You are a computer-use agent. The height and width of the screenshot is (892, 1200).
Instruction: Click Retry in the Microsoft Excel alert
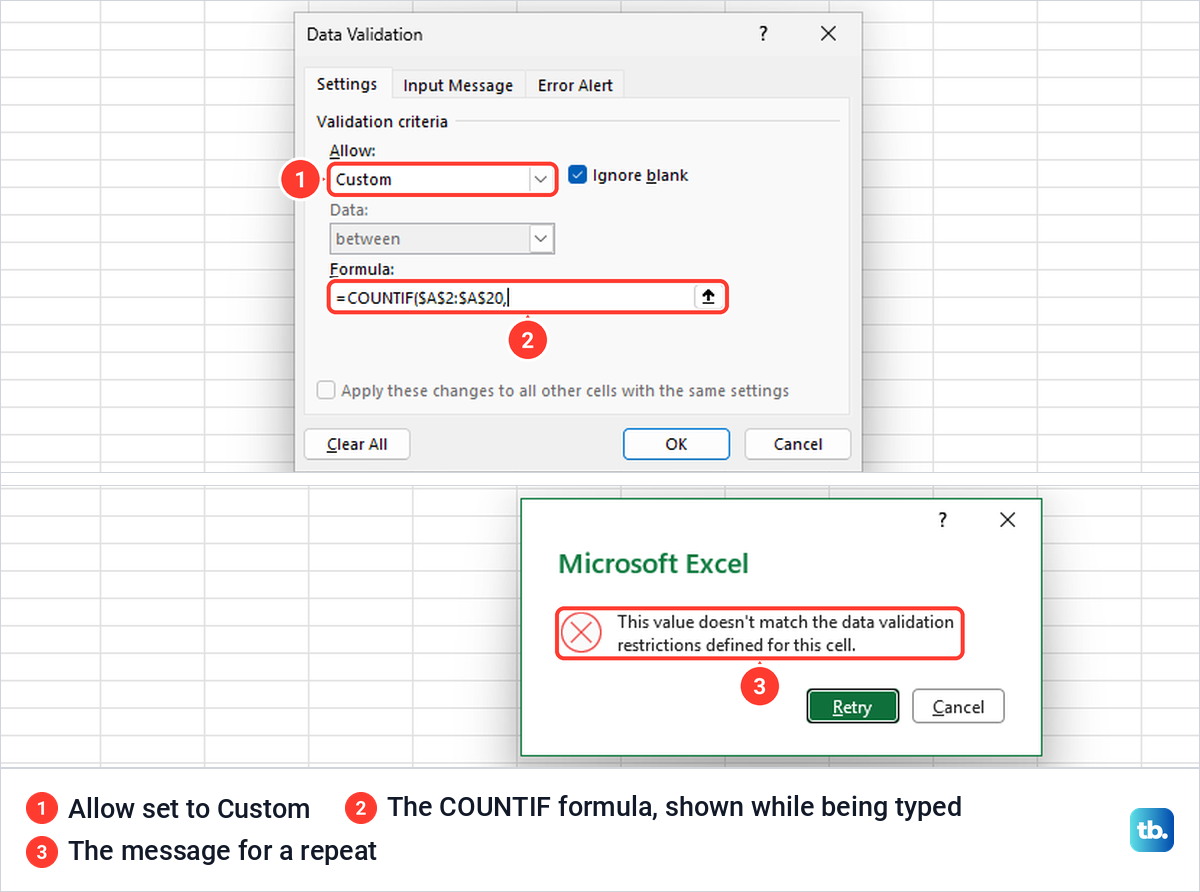pyautogui.click(x=852, y=707)
